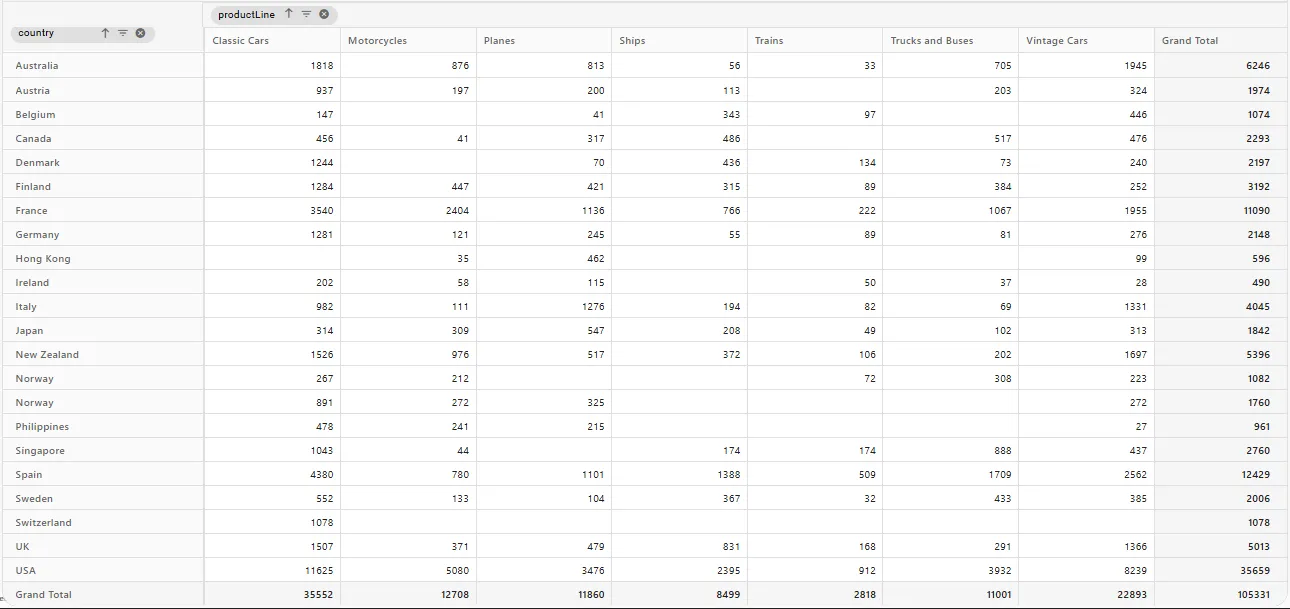Select the Classic Cars column header
Viewport: 1290px width, 609px height.
tap(241, 41)
